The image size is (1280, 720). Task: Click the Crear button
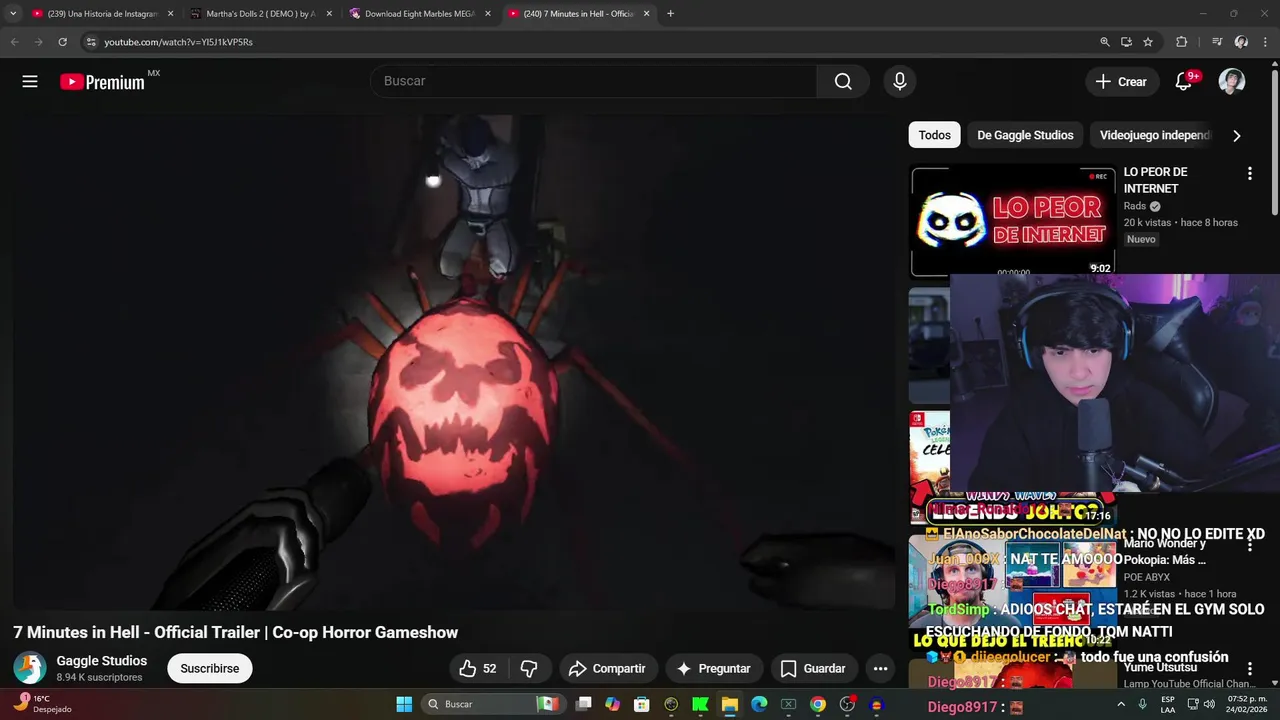coord(1122,82)
